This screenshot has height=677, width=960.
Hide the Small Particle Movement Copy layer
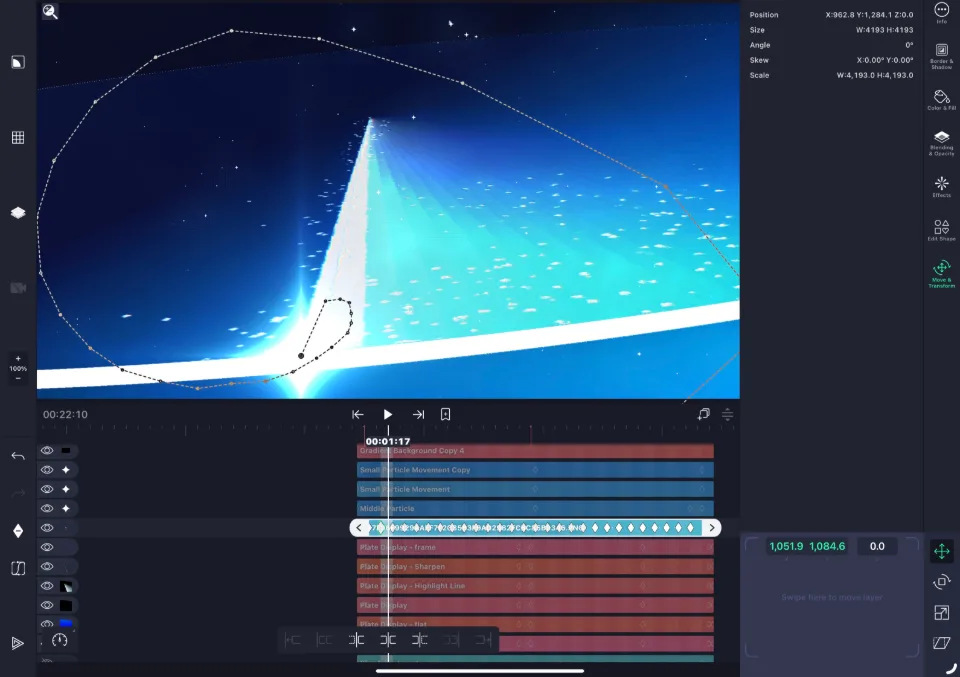click(47, 470)
